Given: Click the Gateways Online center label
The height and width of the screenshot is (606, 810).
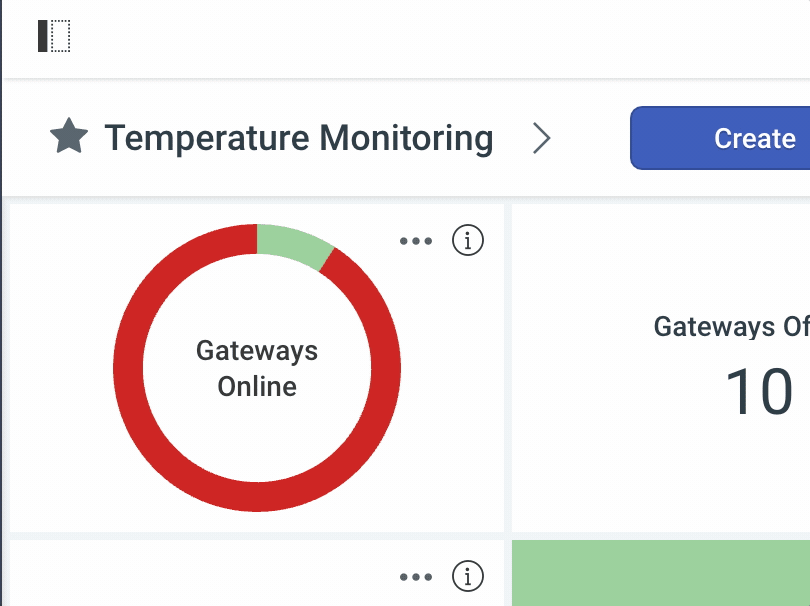Looking at the screenshot, I should pos(257,368).
